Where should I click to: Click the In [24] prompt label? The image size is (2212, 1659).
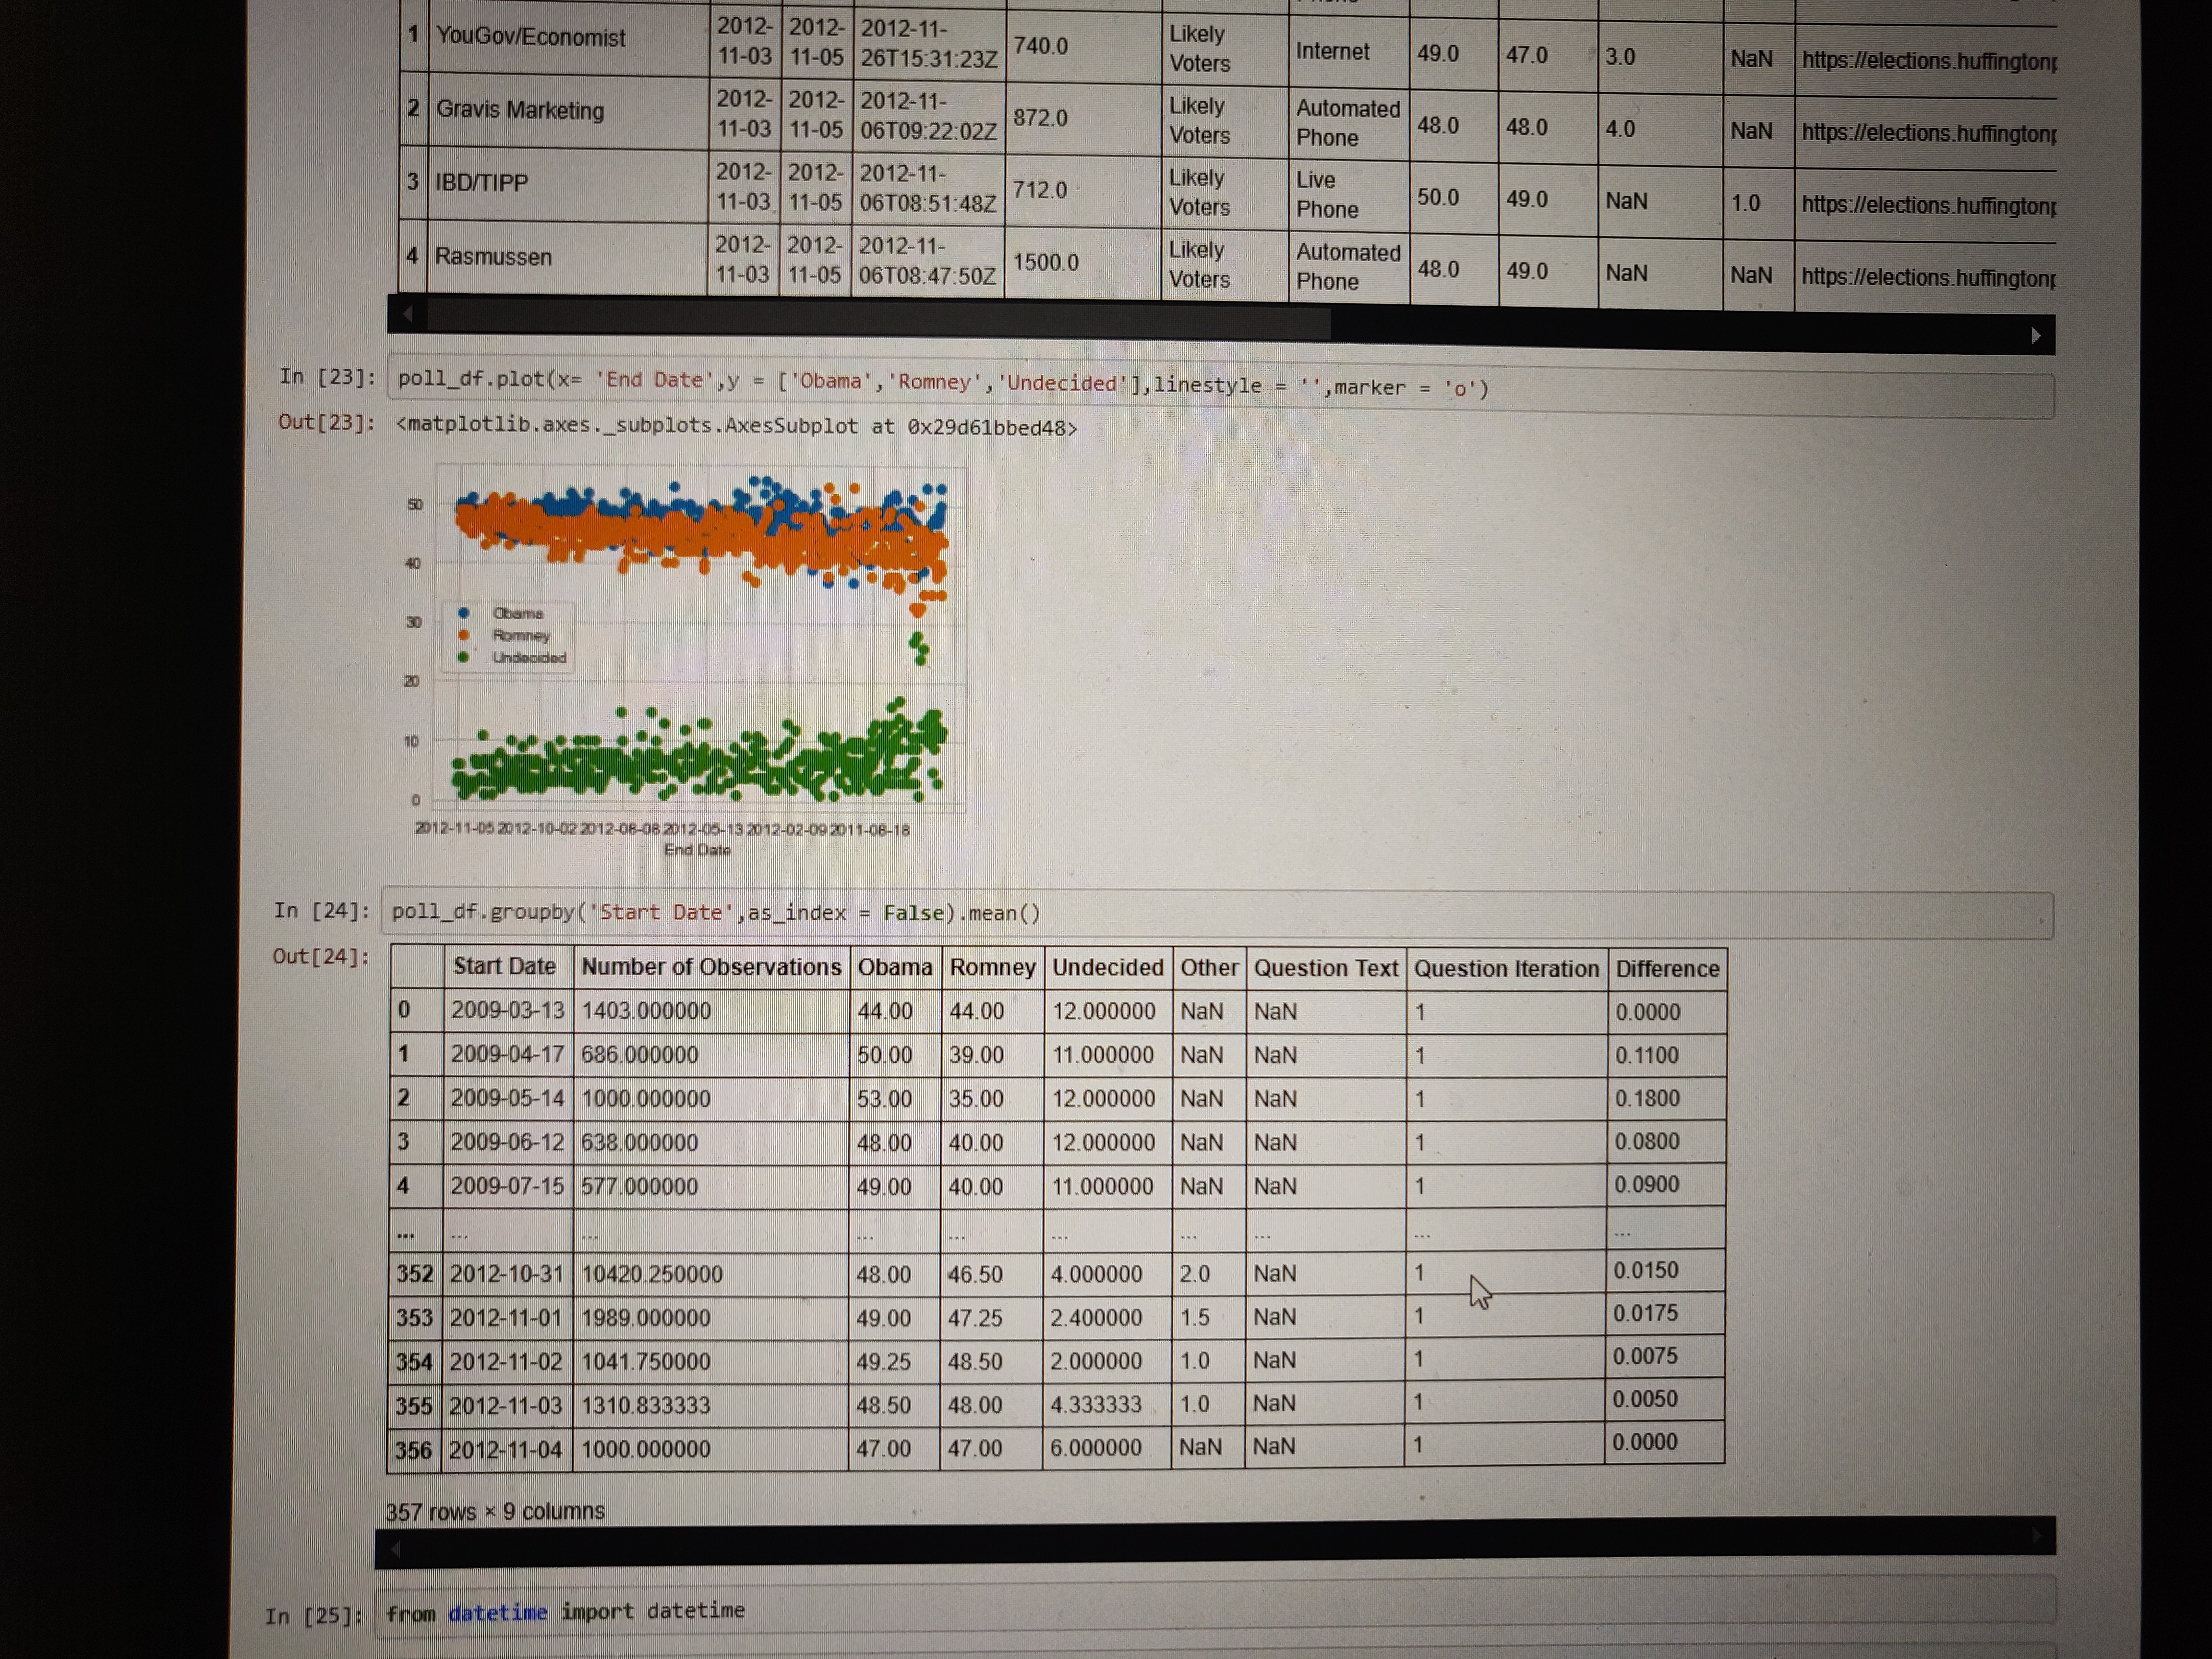tap(321, 911)
